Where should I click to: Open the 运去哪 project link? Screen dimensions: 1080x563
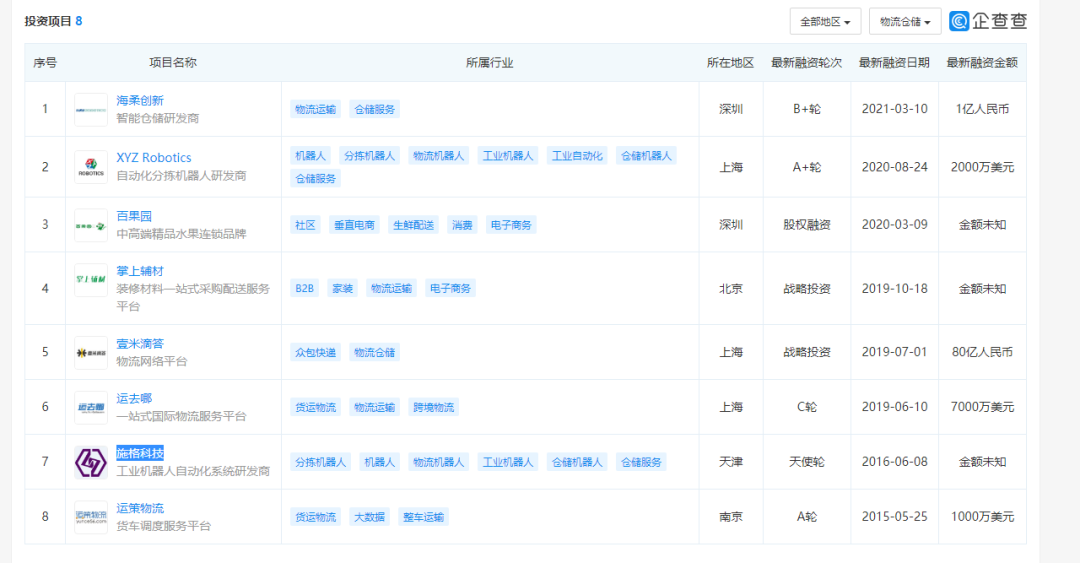(134, 398)
